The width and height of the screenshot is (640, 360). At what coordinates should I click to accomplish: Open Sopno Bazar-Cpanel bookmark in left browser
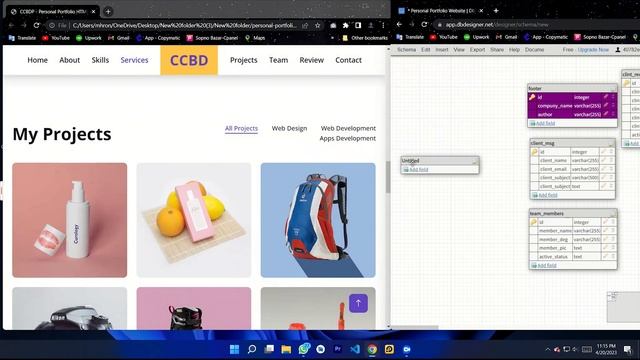click(212, 38)
